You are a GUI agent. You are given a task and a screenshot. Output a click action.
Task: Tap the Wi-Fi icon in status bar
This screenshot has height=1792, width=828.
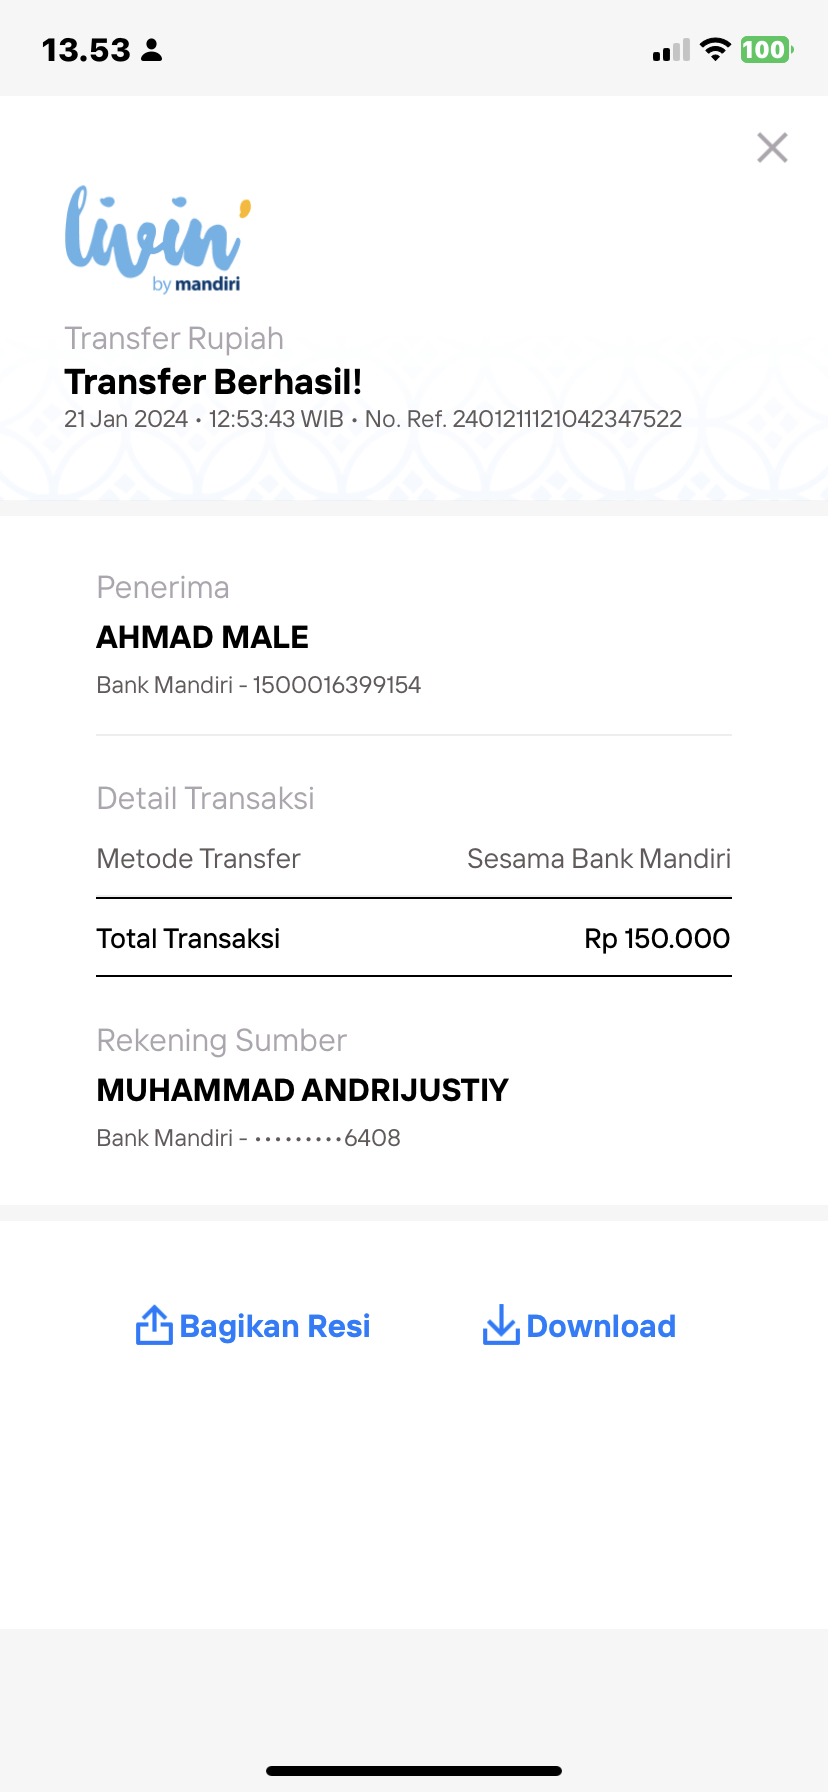click(715, 49)
